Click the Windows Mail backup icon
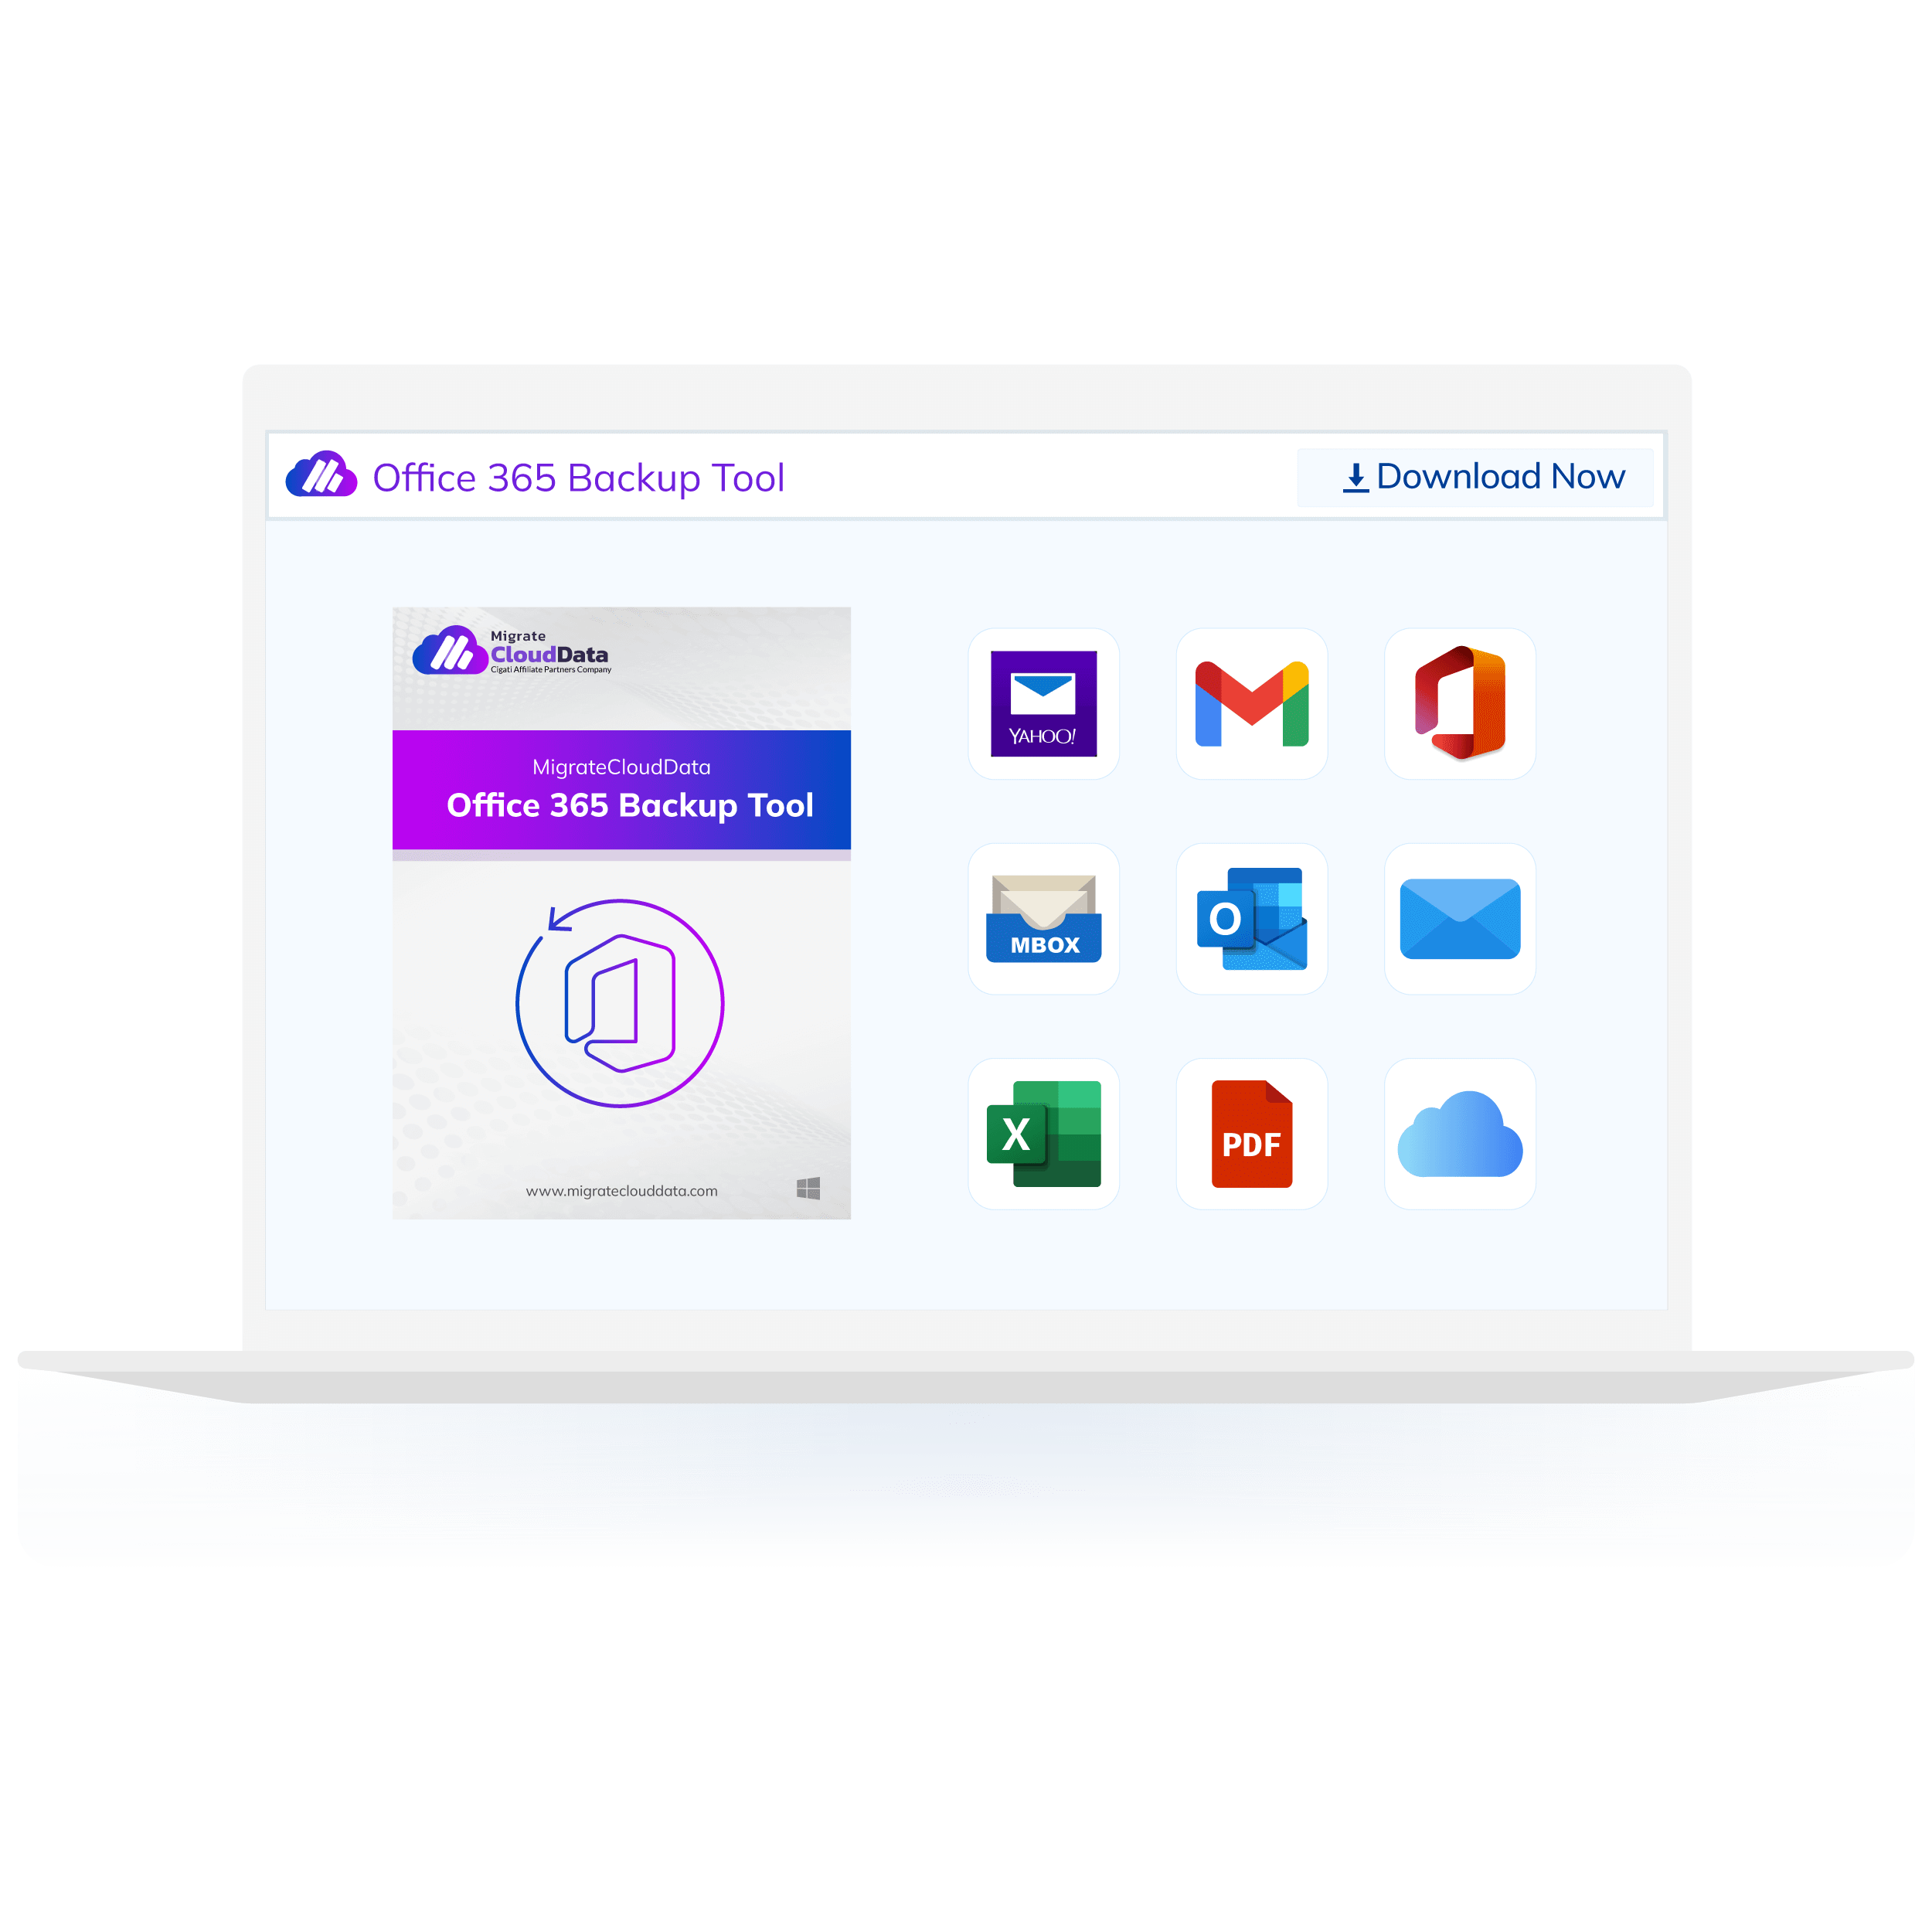This screenshot has width=1932, height=1932. tap(1460, 918)
